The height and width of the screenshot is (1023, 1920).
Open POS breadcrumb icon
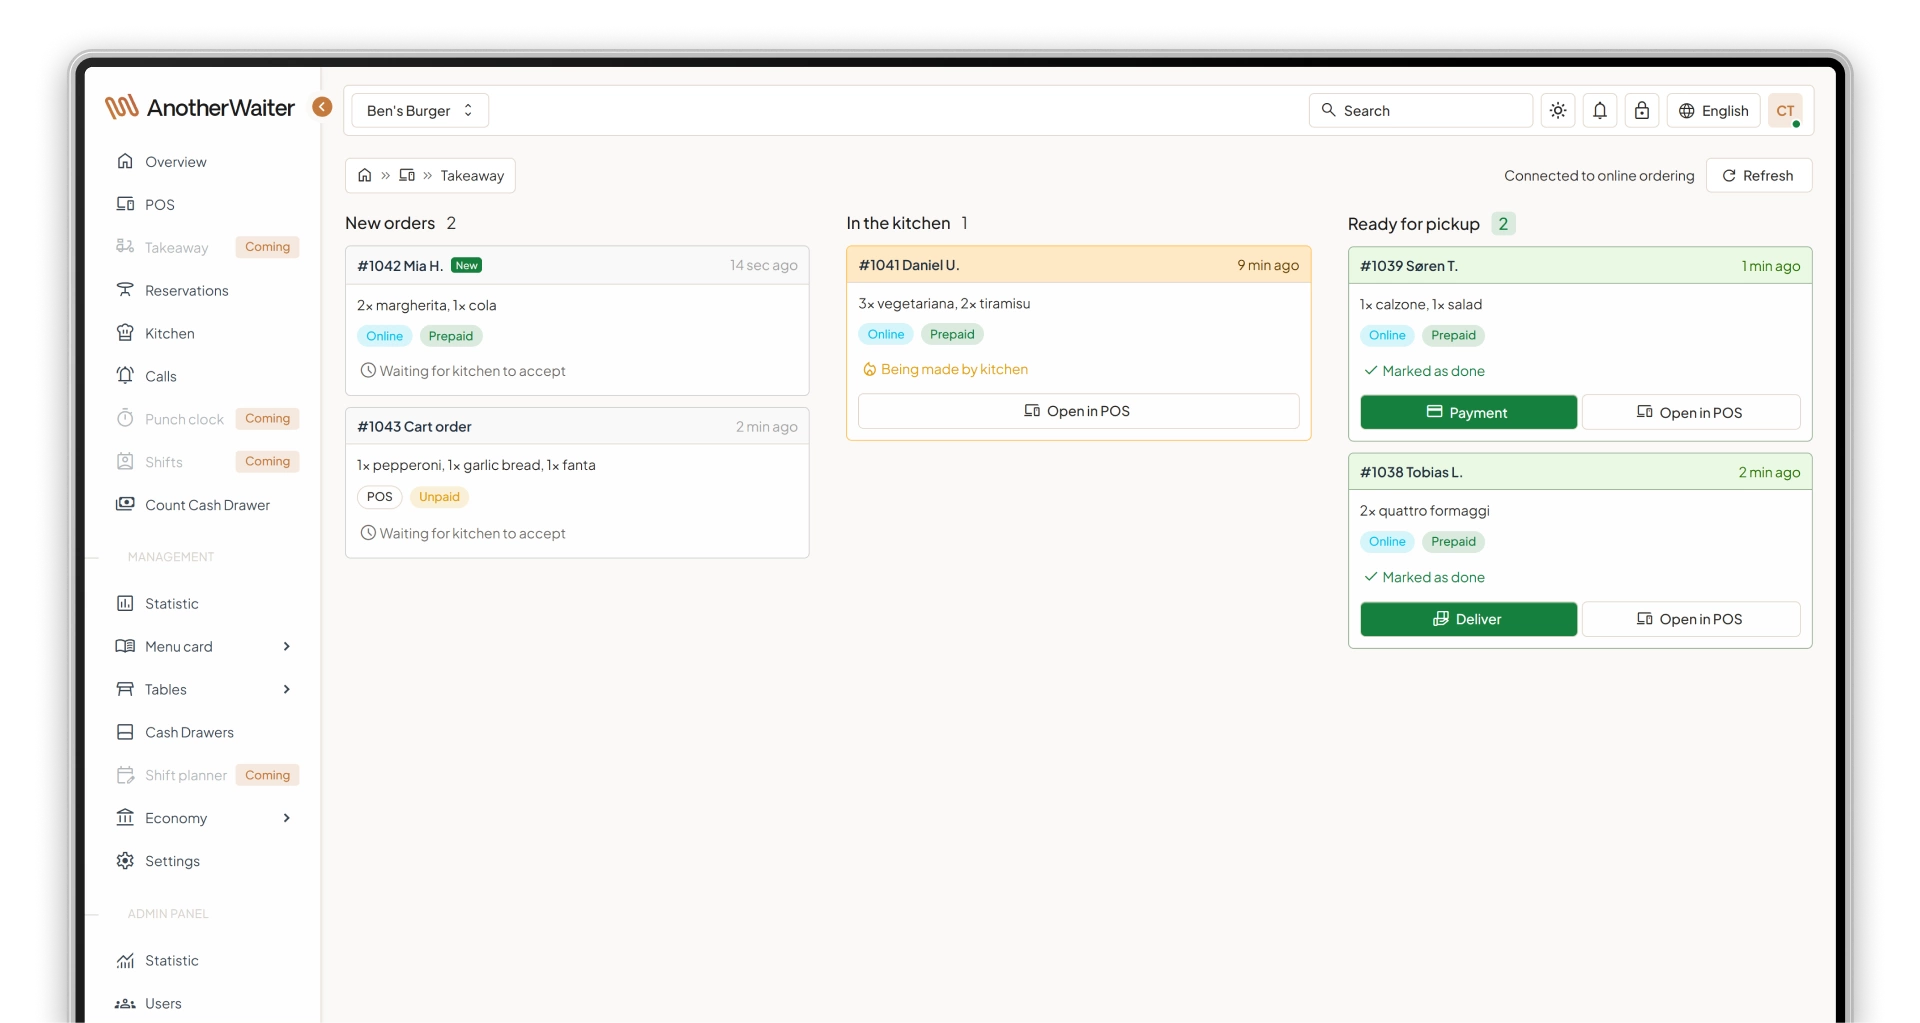pos(407,176)
